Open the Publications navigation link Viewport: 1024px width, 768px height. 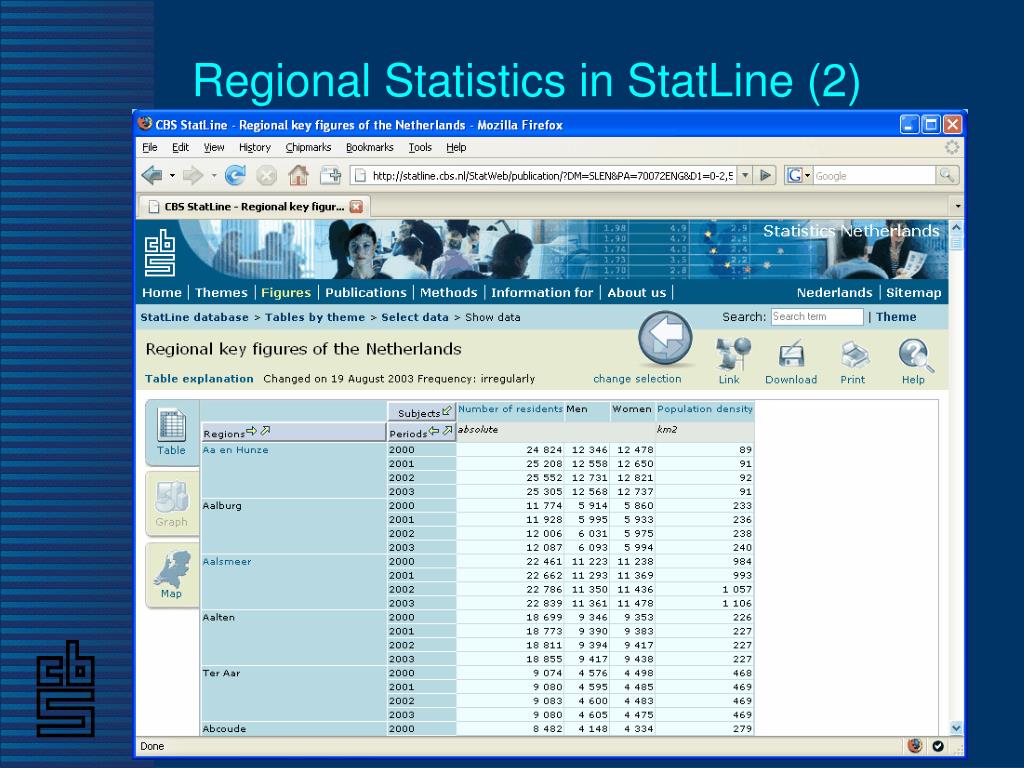(366, 293)
